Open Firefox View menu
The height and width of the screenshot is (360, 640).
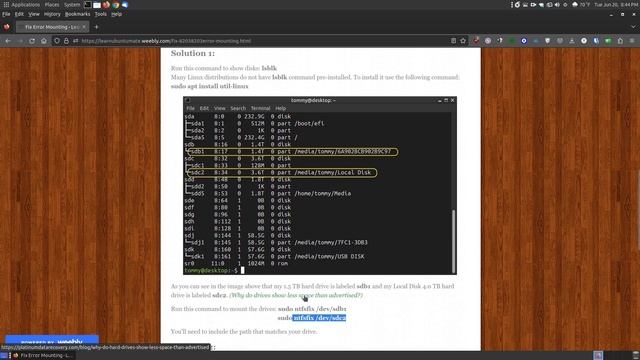[34, 14]
